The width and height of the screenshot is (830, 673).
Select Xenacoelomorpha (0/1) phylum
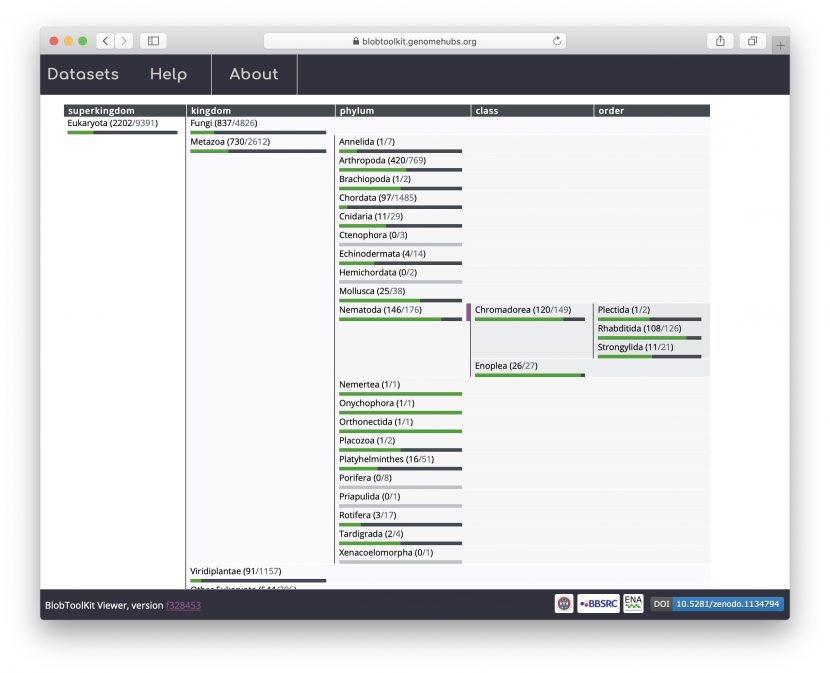pyautogui.click(x=385, y=552)
